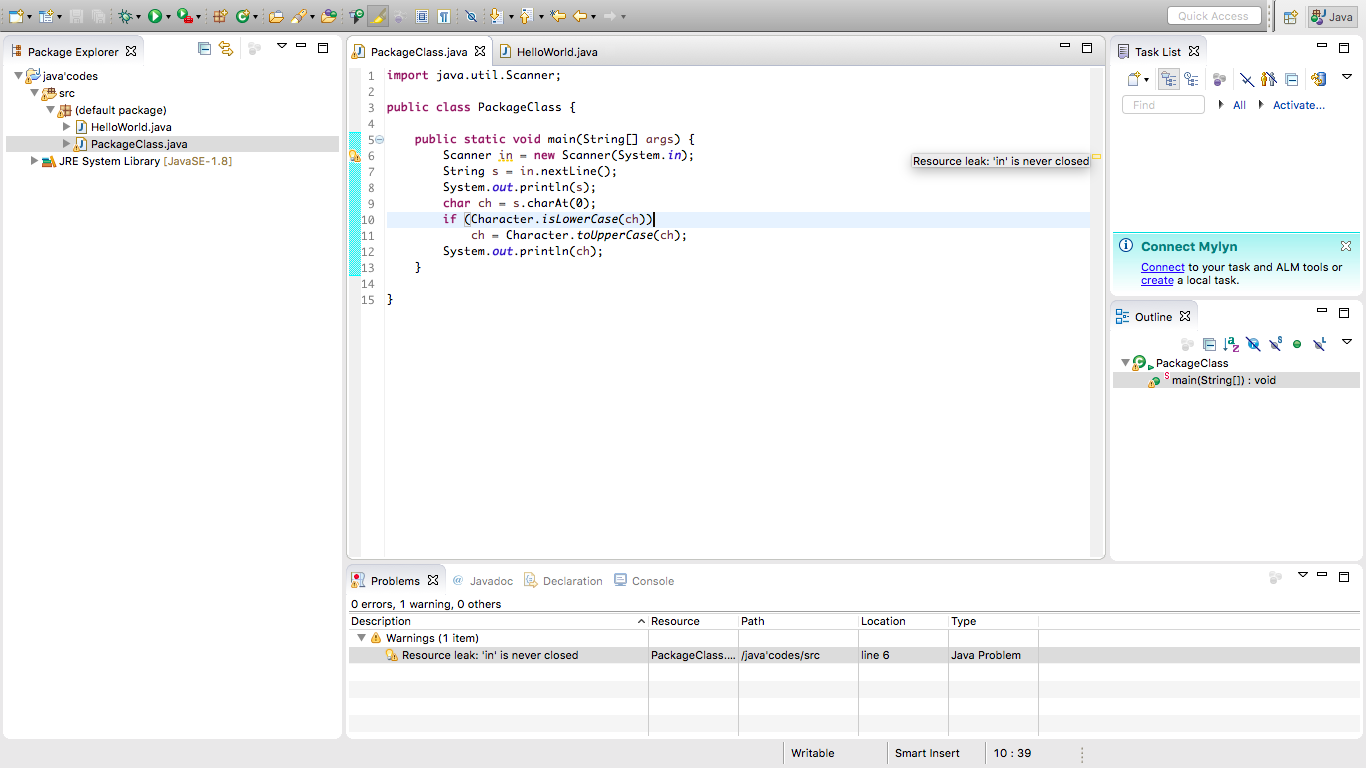Open the Javadoc tab
Image resolution: width=1366 pixels, height=768 pixels.
tap(483, 581)
